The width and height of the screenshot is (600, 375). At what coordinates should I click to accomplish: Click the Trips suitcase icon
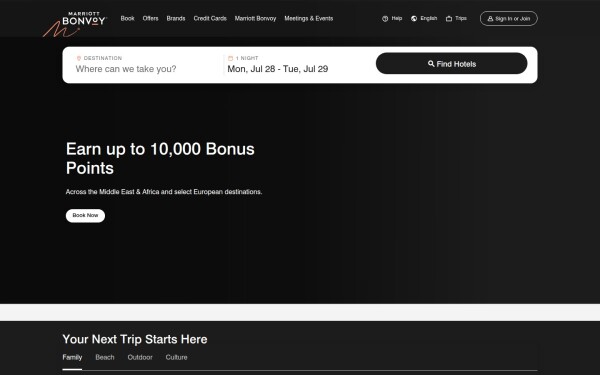pyautogui.click(x=449, y=18)
